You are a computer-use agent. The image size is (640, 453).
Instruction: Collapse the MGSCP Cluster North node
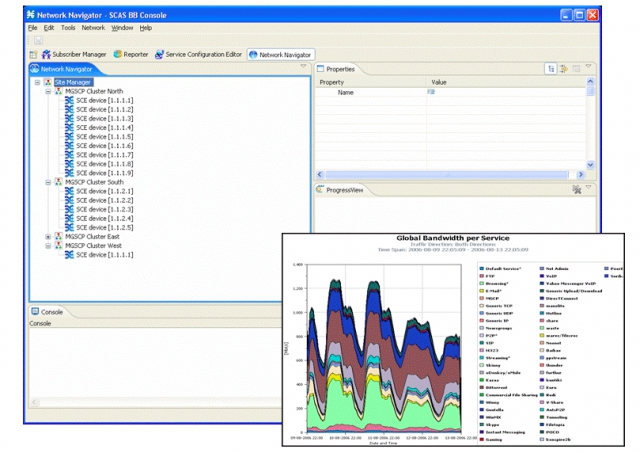pyautogui.click(x=48, y=91)
